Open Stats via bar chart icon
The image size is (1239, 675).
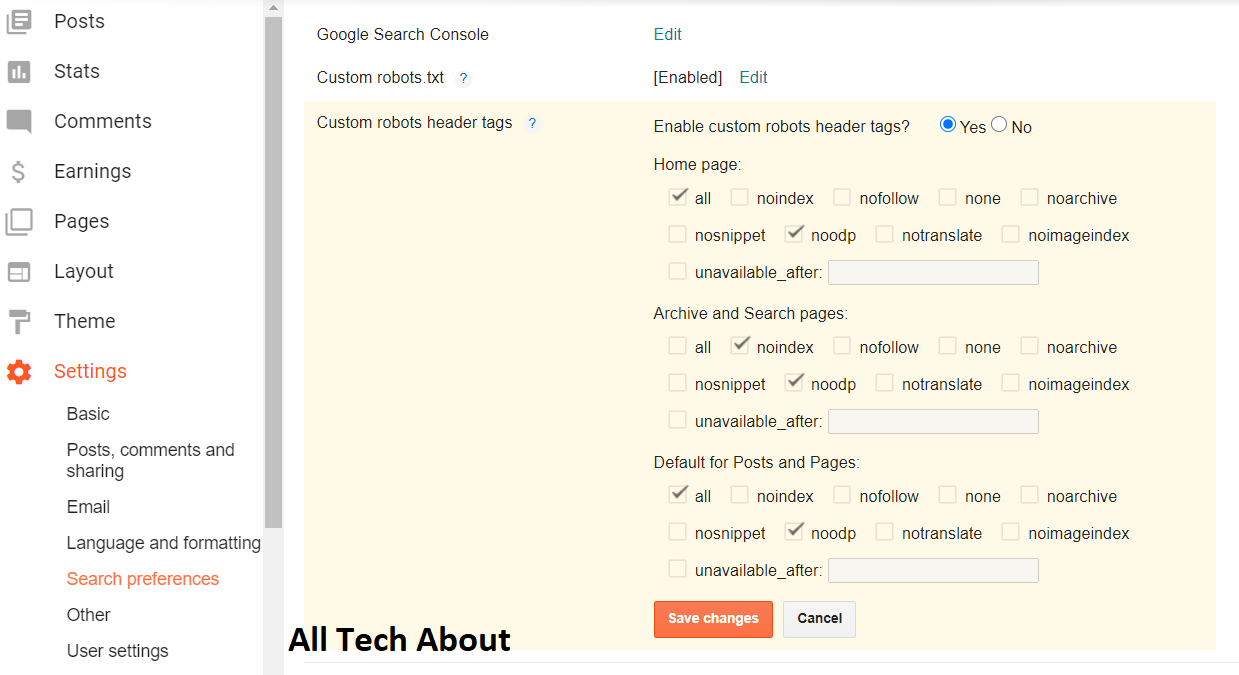pos(19,71)
